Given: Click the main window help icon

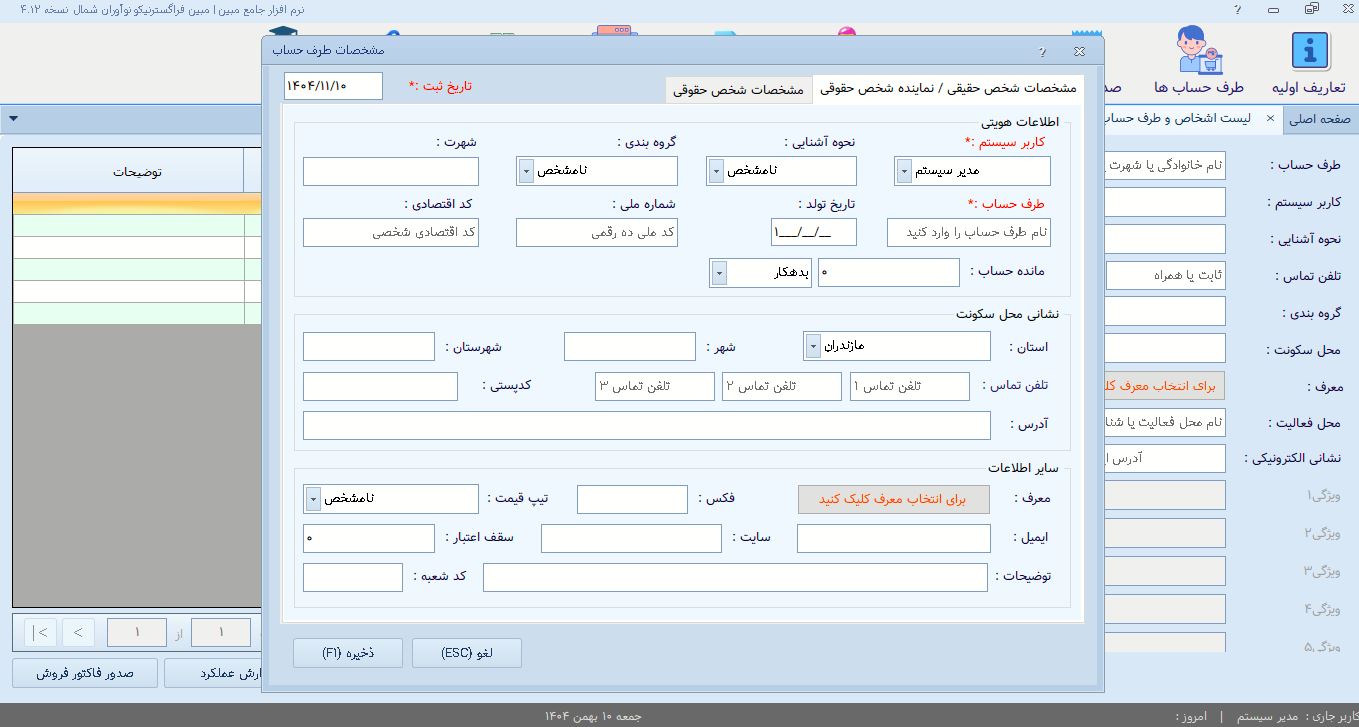Looking at the screenshot, I should coord(1238,10).
